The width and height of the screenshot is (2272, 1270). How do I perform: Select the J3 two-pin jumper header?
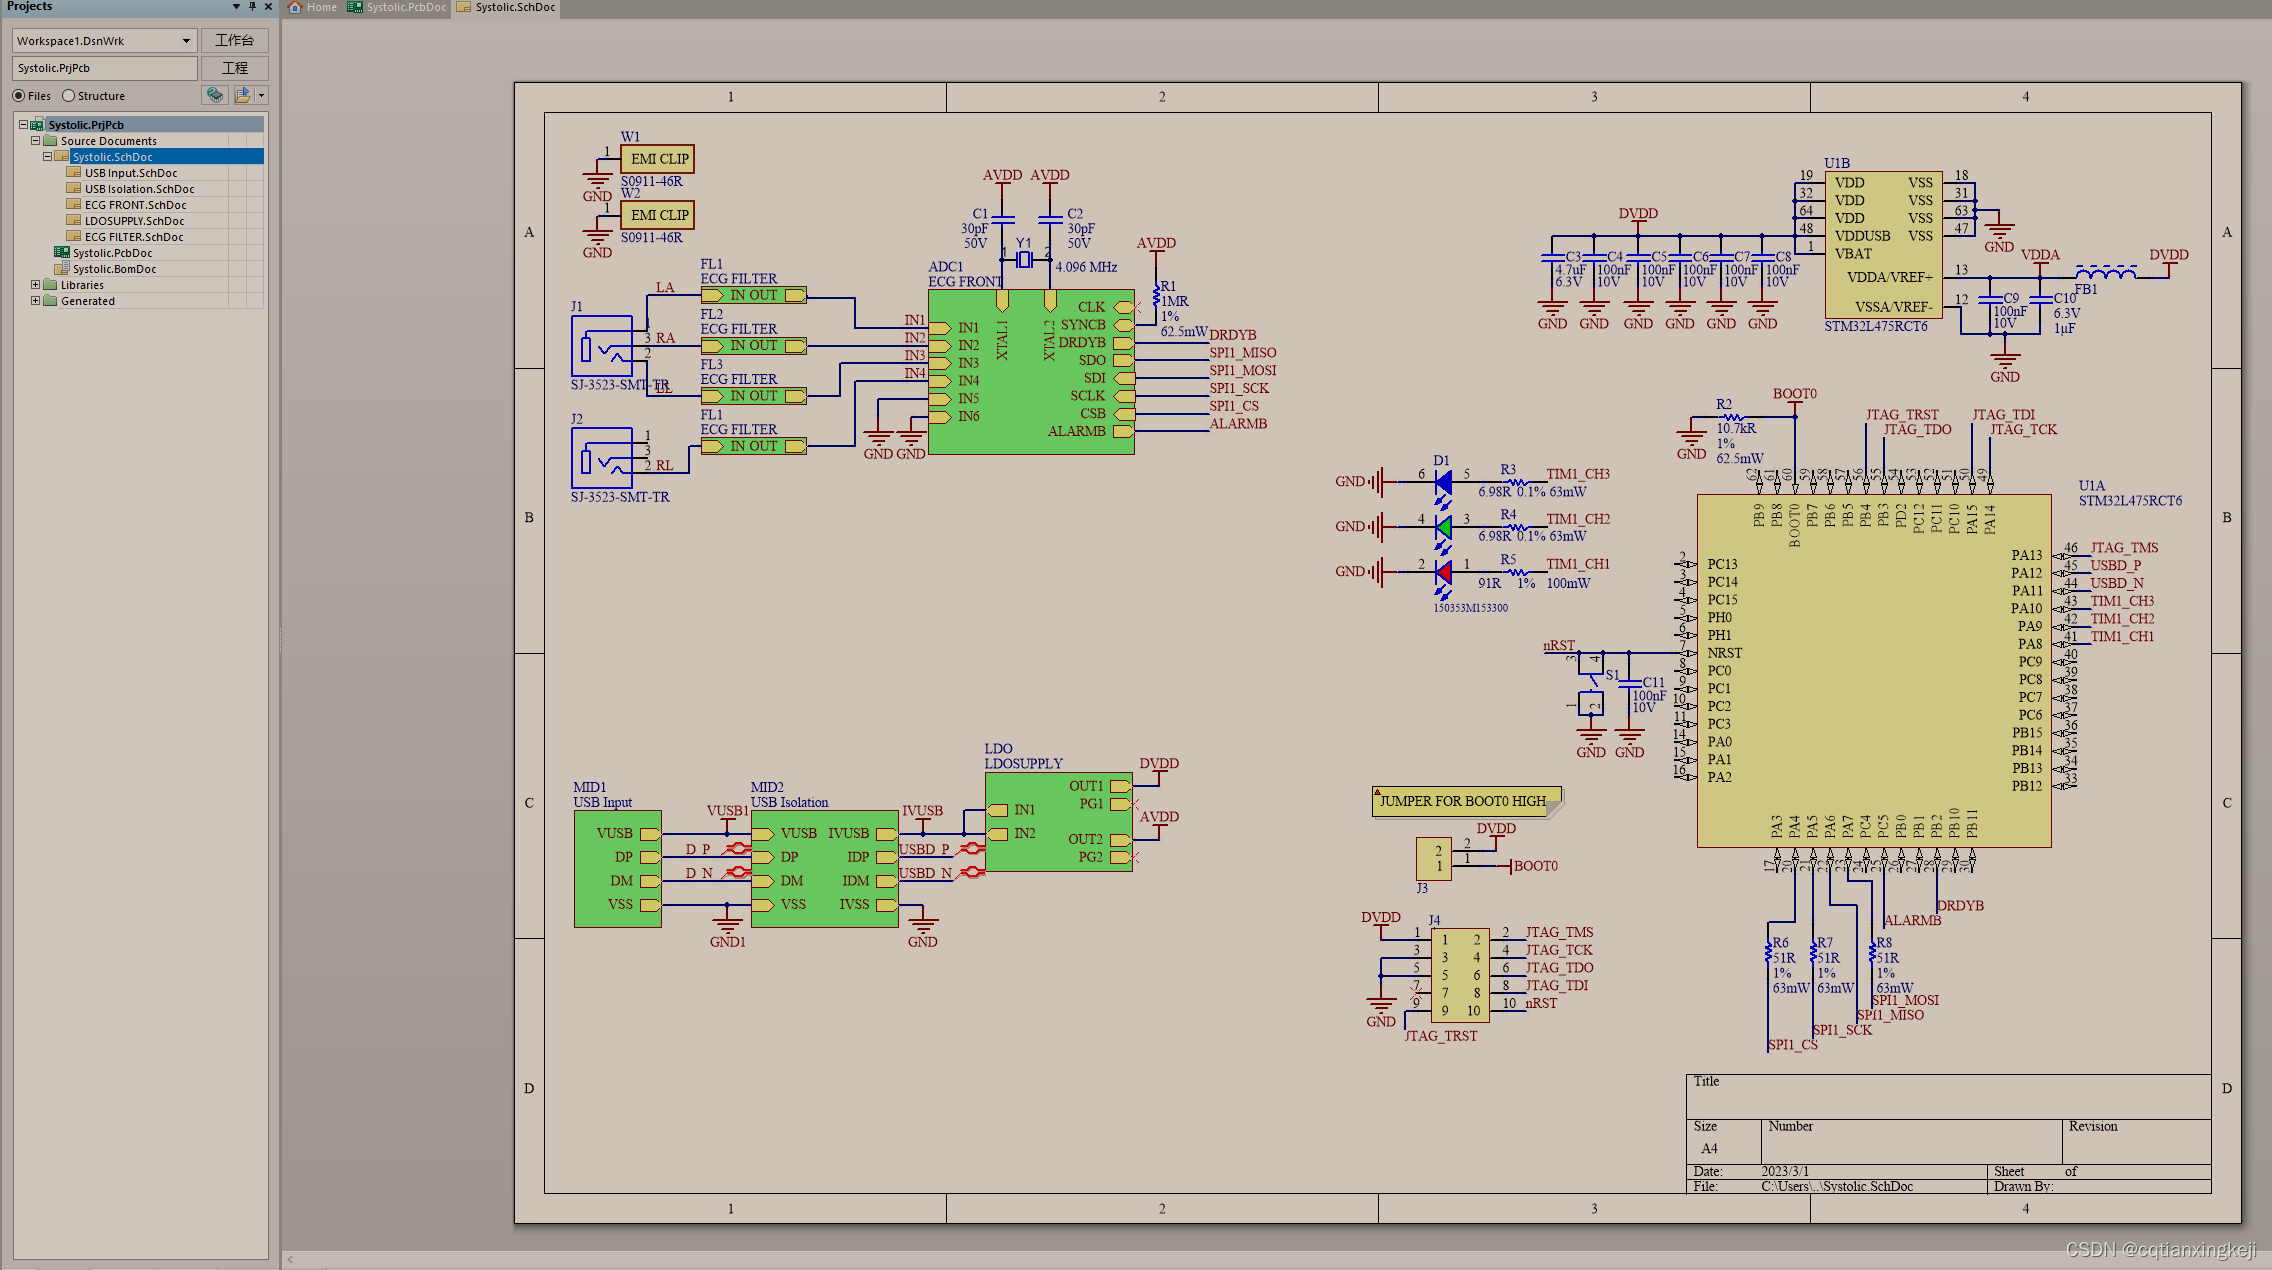(1434, 858)
